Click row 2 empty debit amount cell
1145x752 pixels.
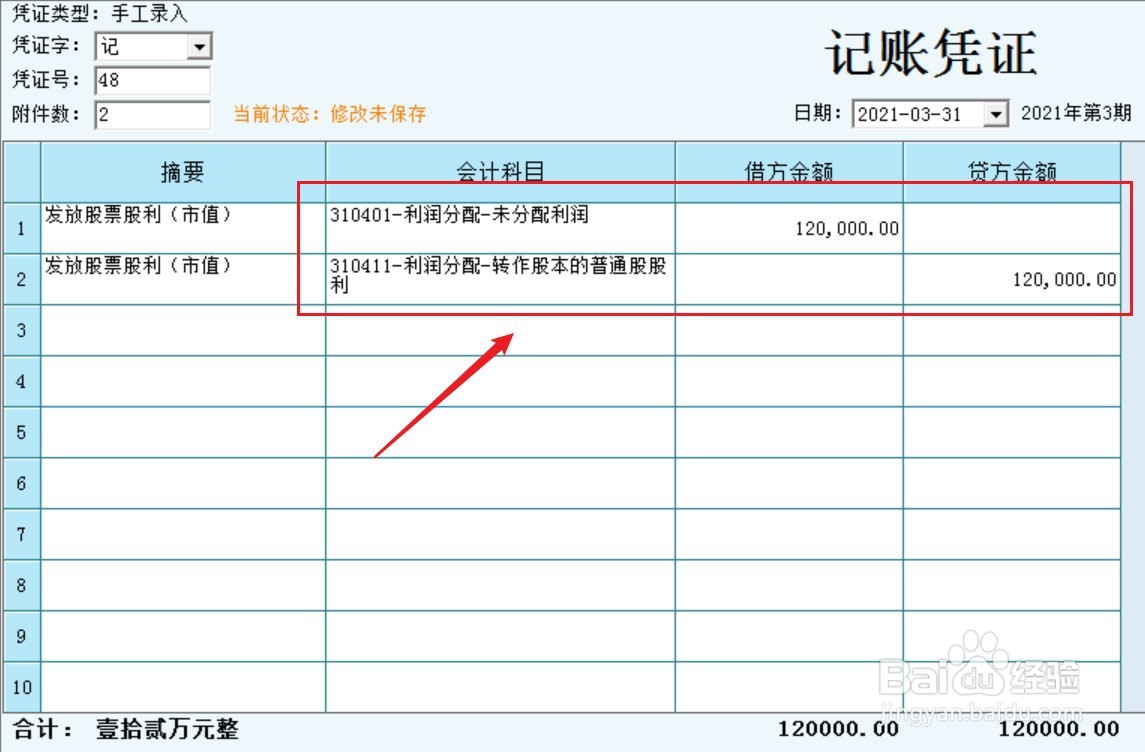(789, 280)
